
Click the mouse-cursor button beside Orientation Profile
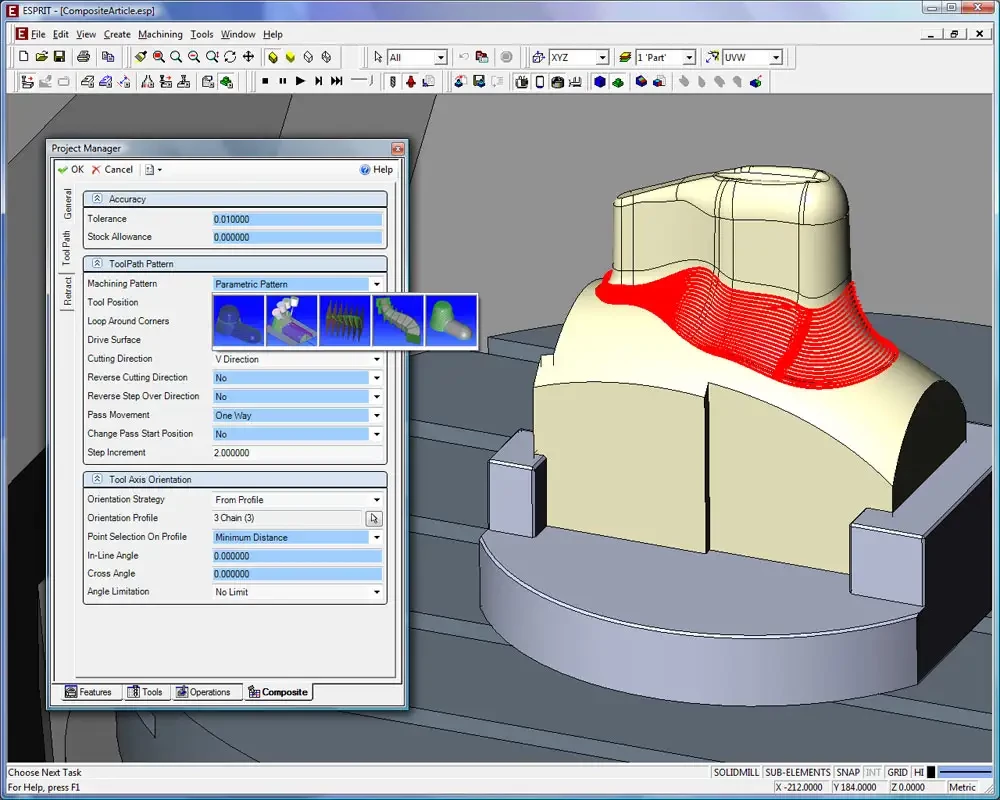374,519
